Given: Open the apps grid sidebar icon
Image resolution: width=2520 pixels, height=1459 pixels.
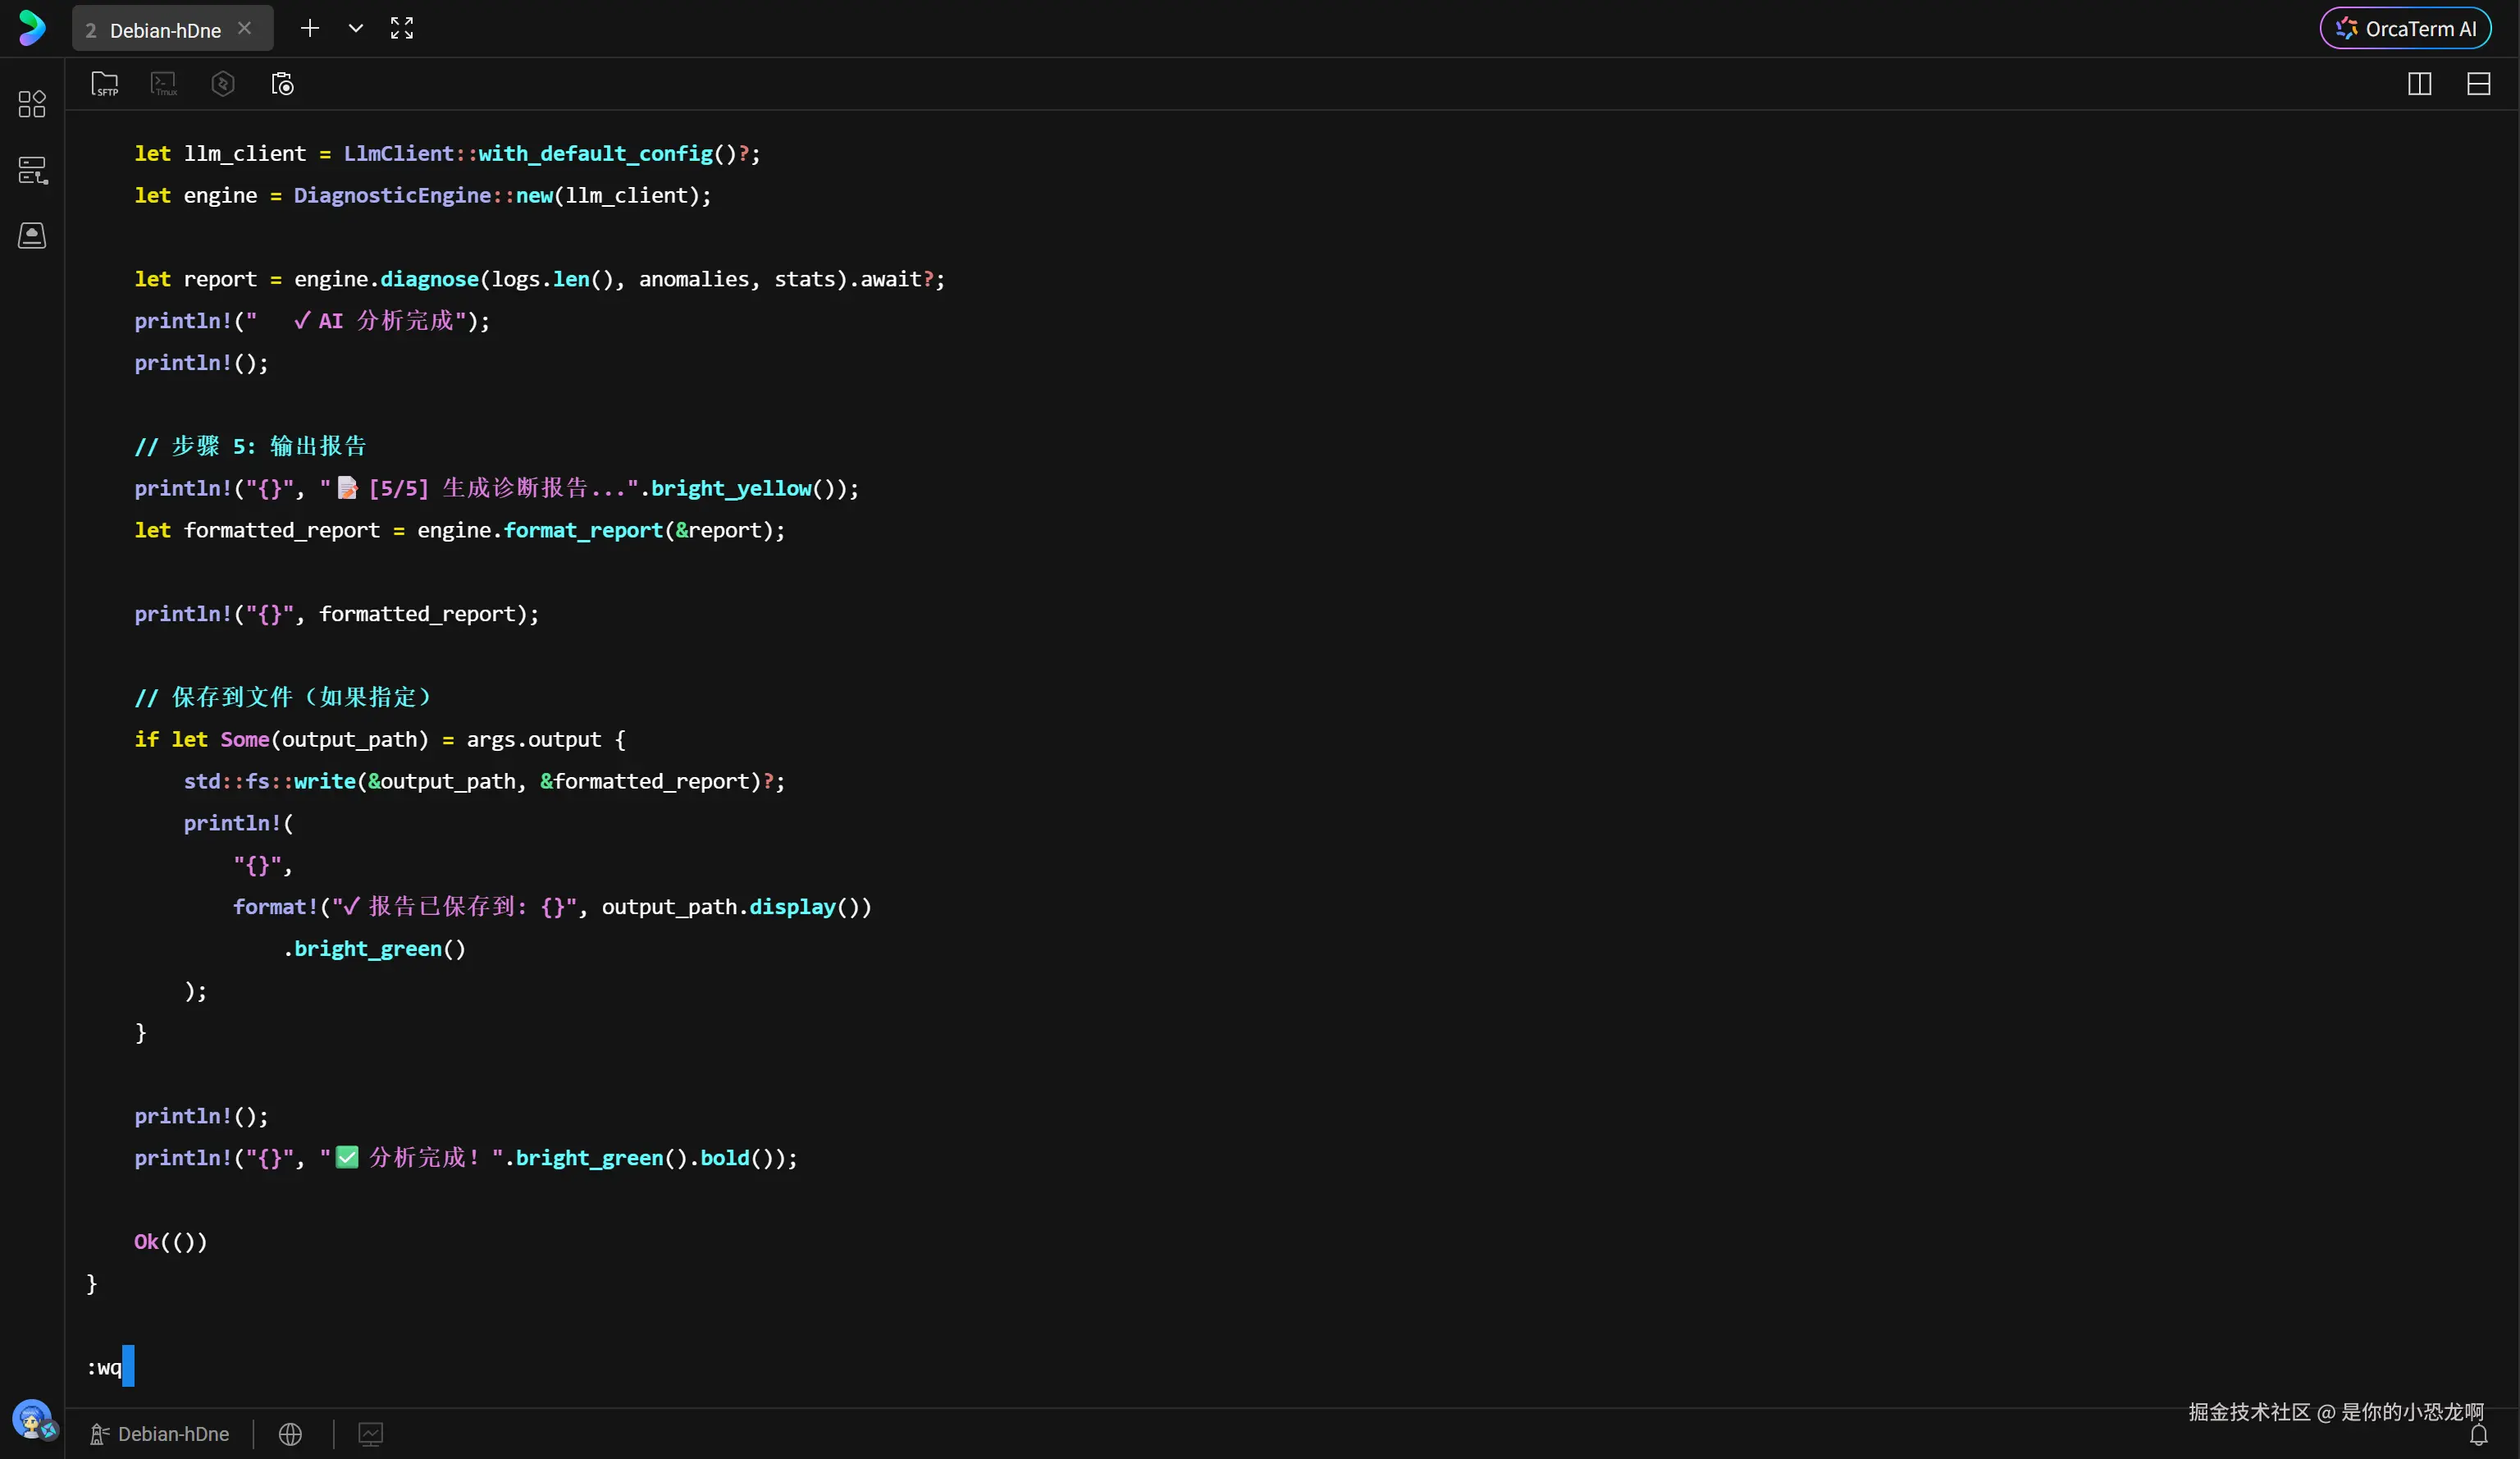Looking at the screenshot, I should (x=32, y=104).
